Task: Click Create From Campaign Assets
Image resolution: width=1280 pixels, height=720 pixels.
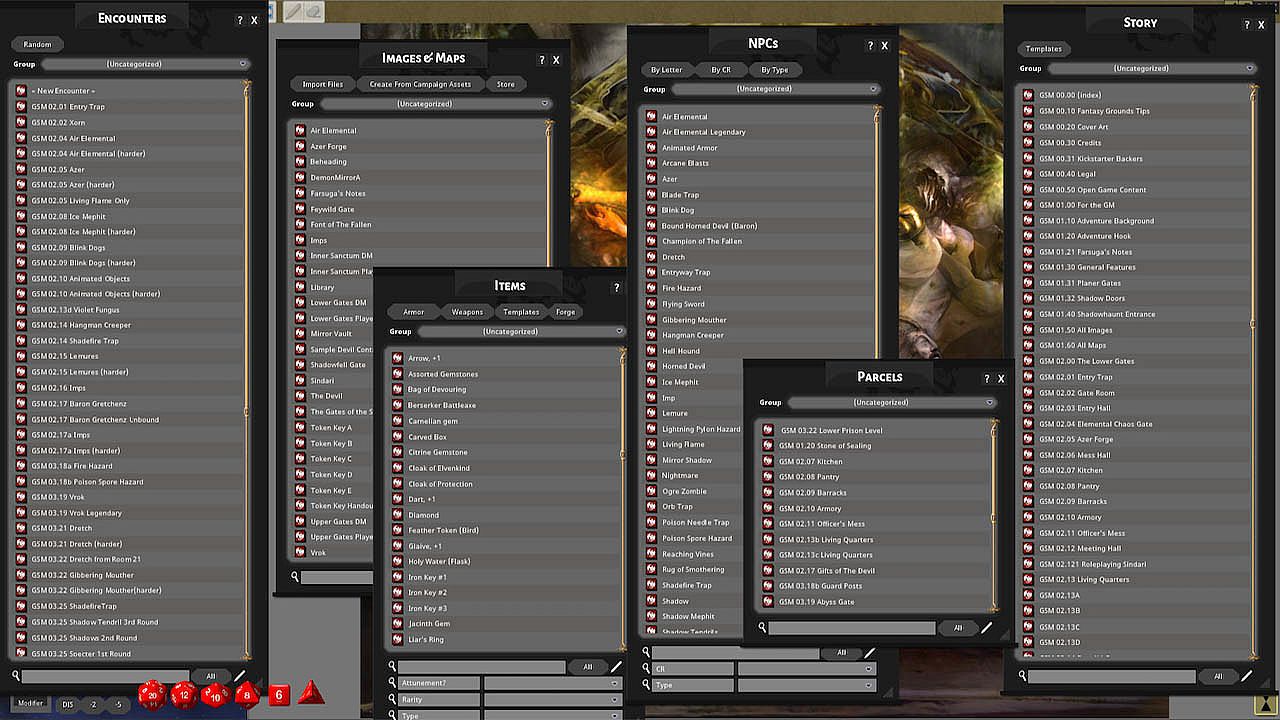Action: 420,84
